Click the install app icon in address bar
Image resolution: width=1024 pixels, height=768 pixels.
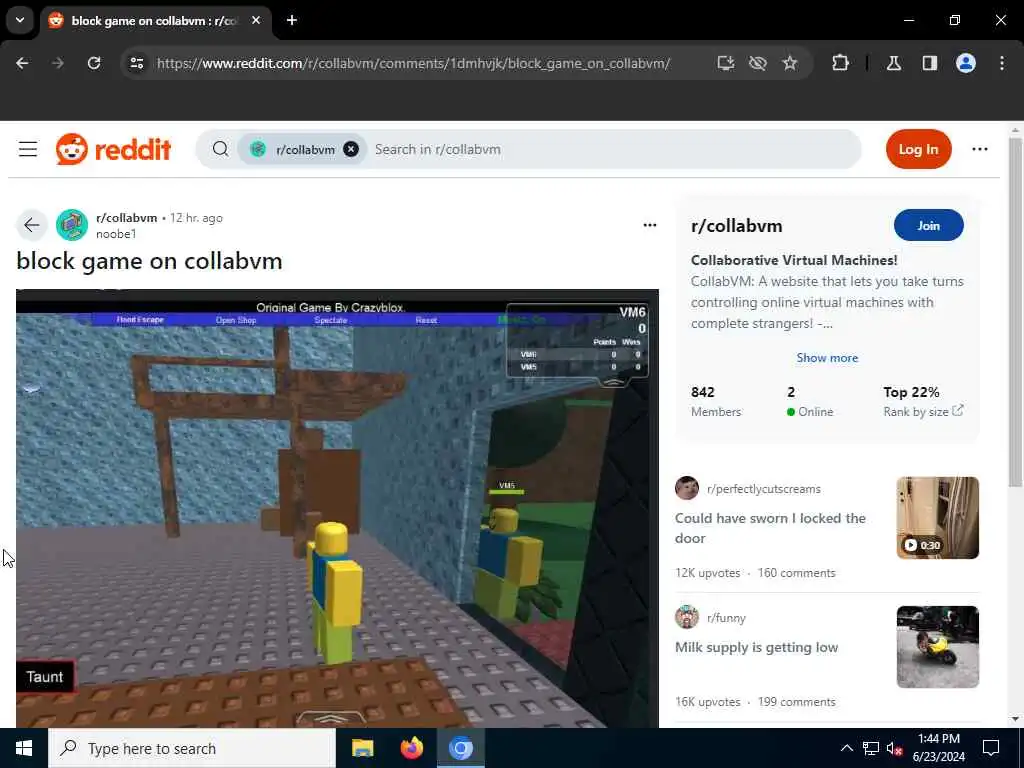[x=726, y=63]
